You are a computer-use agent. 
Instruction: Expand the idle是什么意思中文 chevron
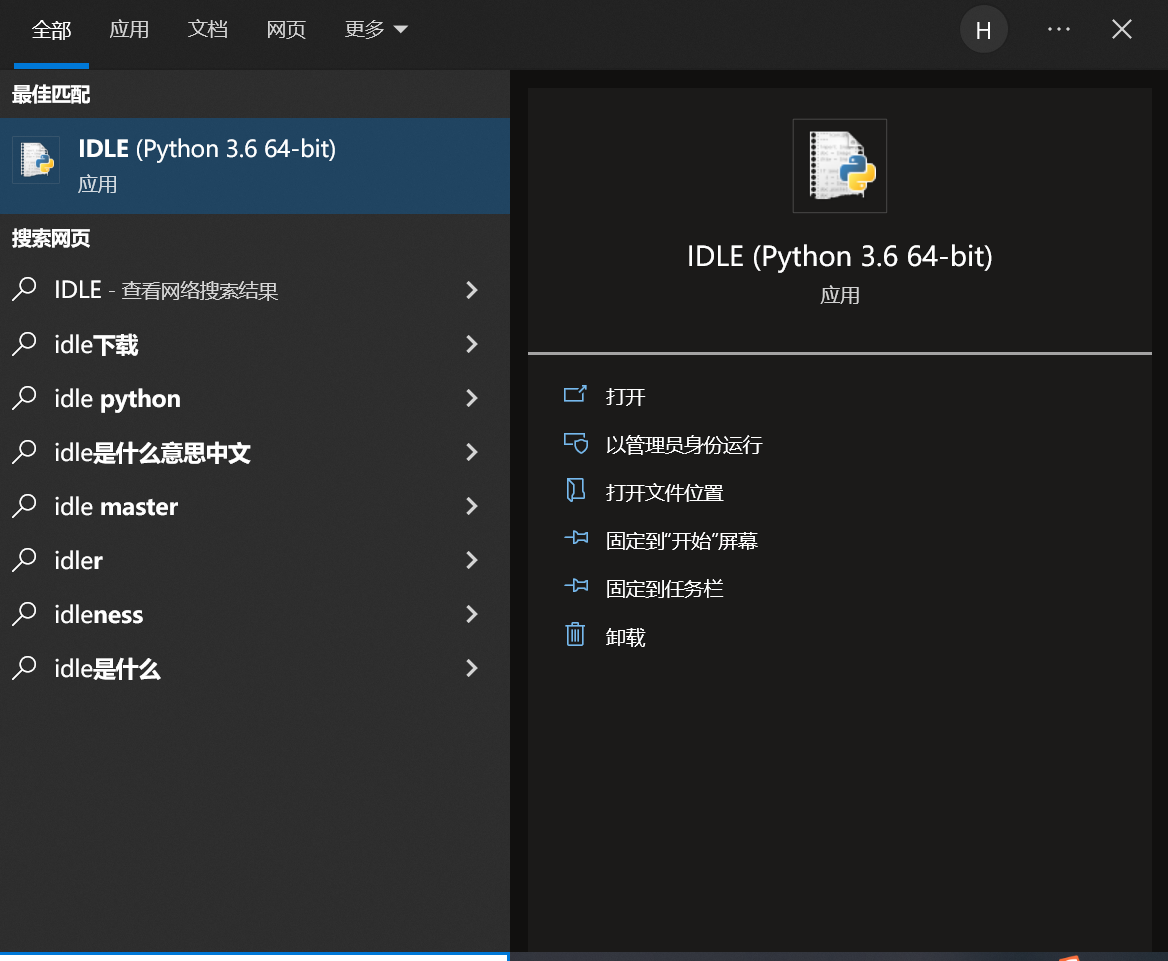471,452
